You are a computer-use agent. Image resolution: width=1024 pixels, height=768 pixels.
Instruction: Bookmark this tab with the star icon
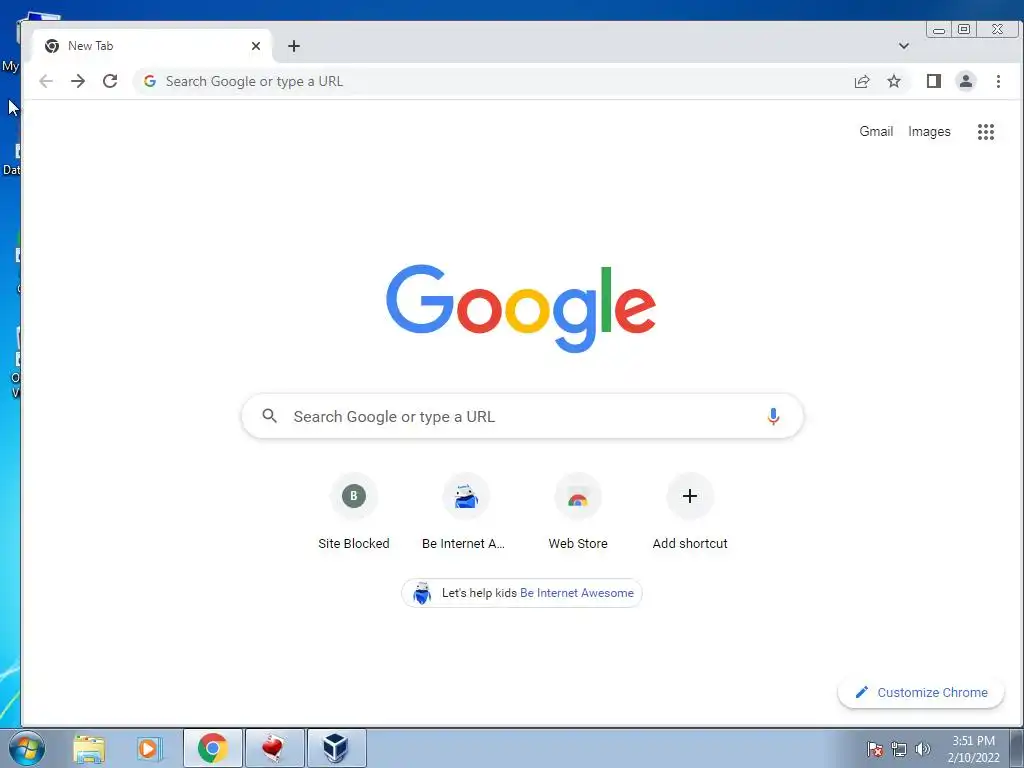coord(894,81)
